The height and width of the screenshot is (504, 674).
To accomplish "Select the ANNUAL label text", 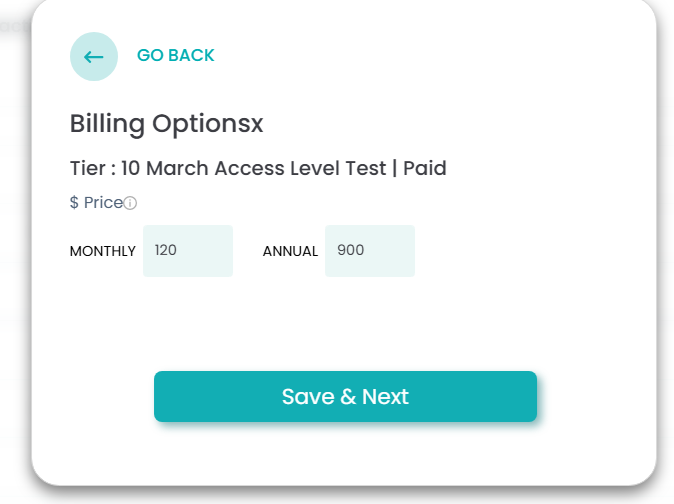I will 290,251.
